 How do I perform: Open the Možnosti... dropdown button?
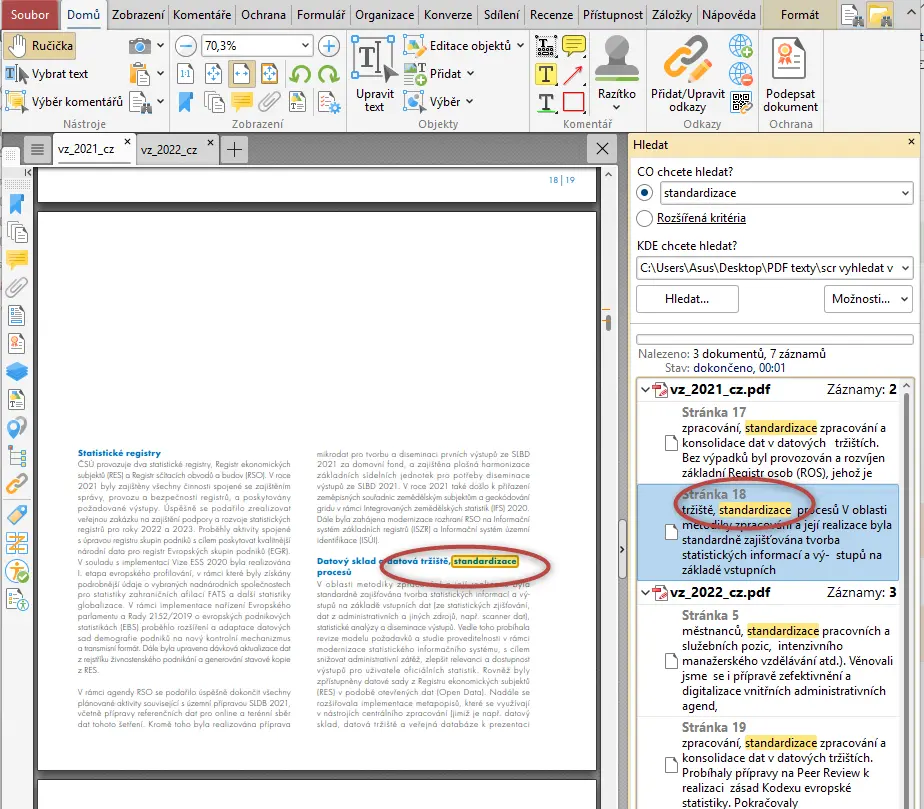869,299
